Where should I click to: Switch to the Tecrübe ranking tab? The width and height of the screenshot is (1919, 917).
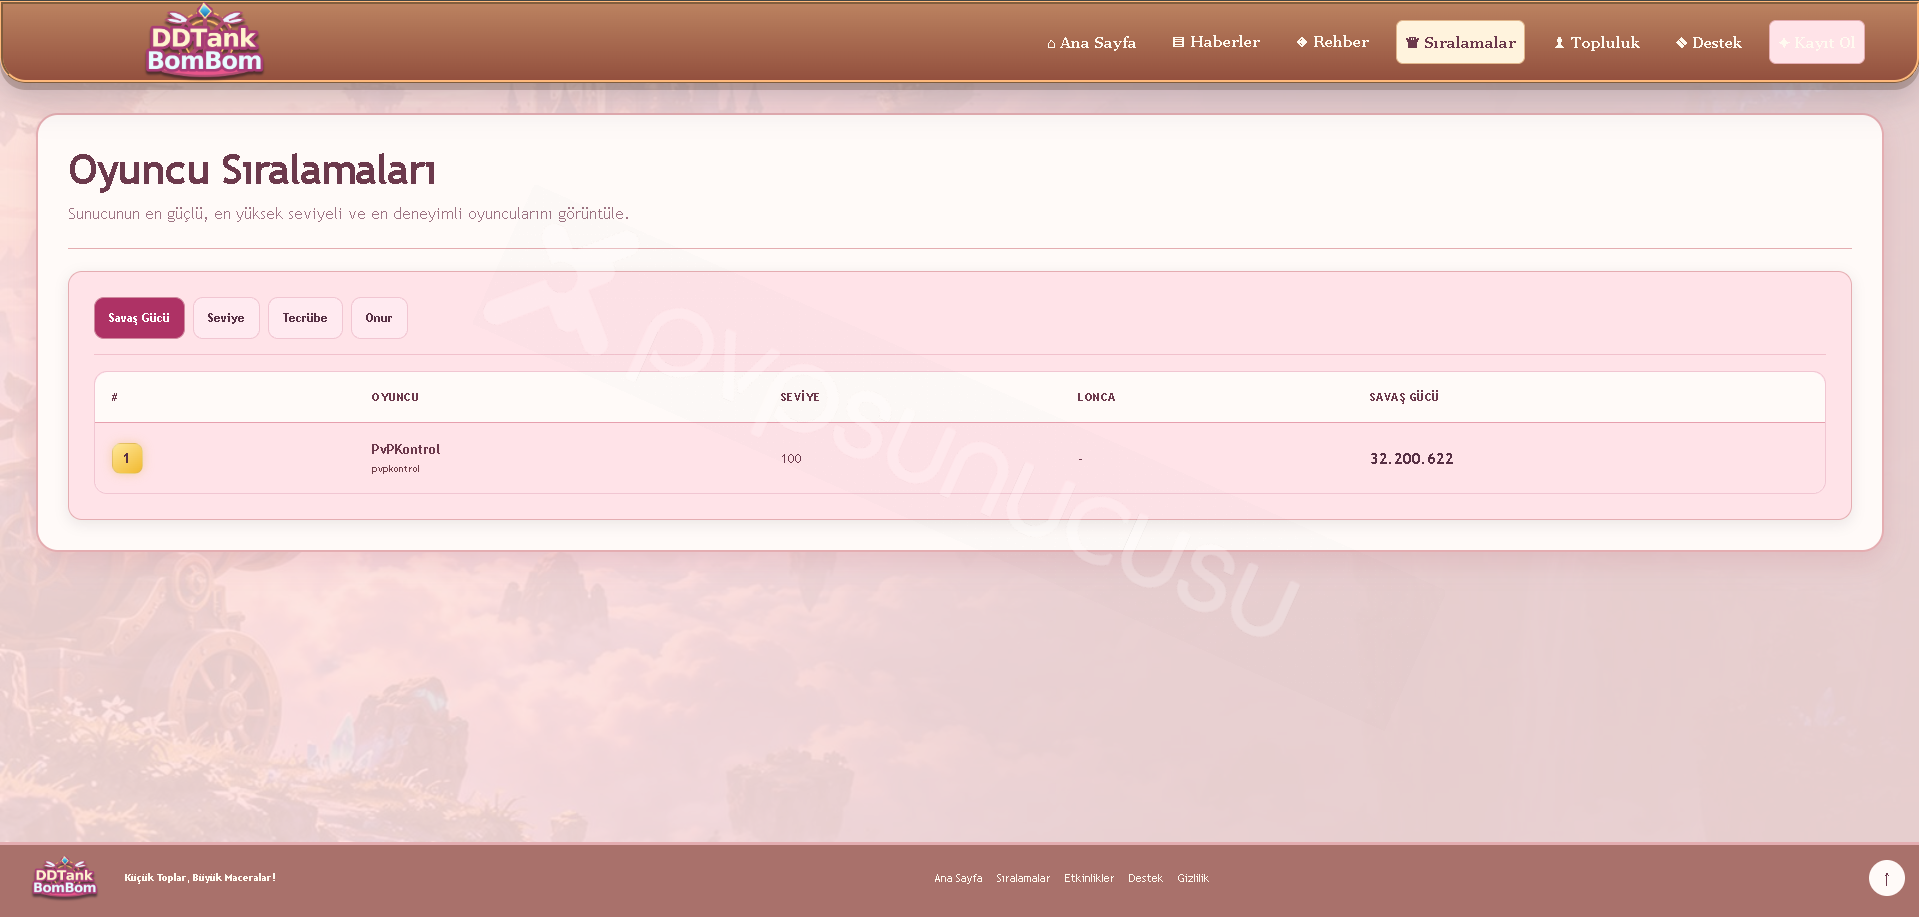click(305, 318)
